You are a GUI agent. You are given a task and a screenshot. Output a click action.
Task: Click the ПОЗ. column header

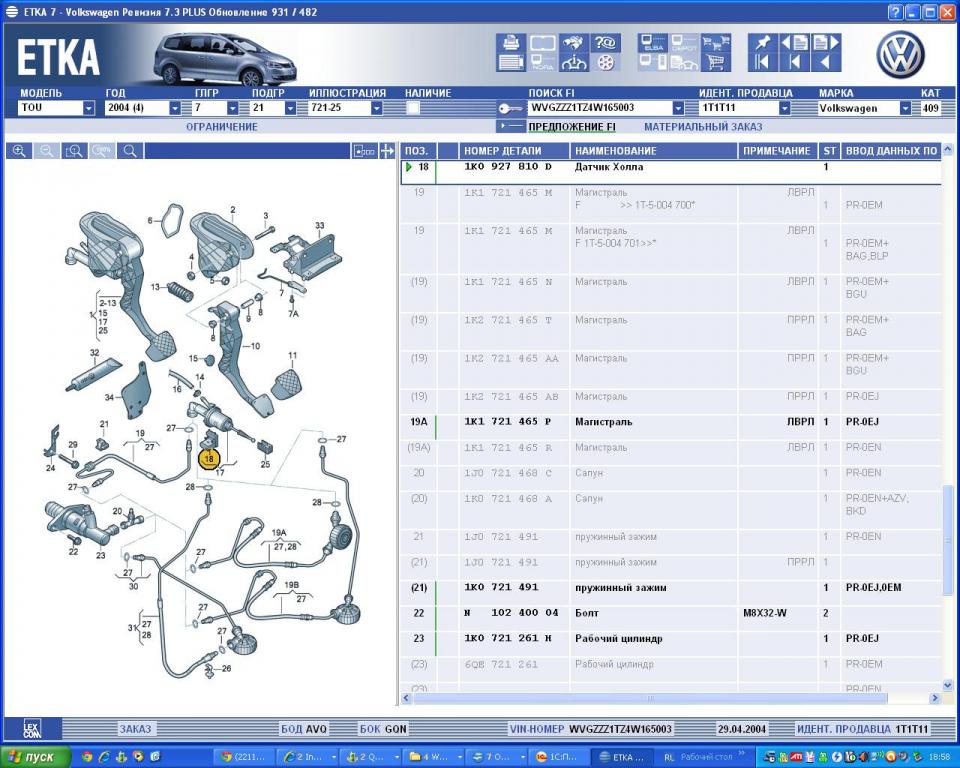point(419,151)
